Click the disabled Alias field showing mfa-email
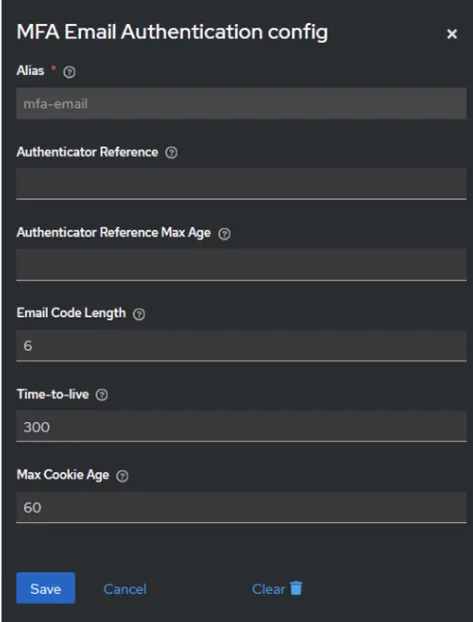This screenshot has width=473, height=622. pos(241,104)
